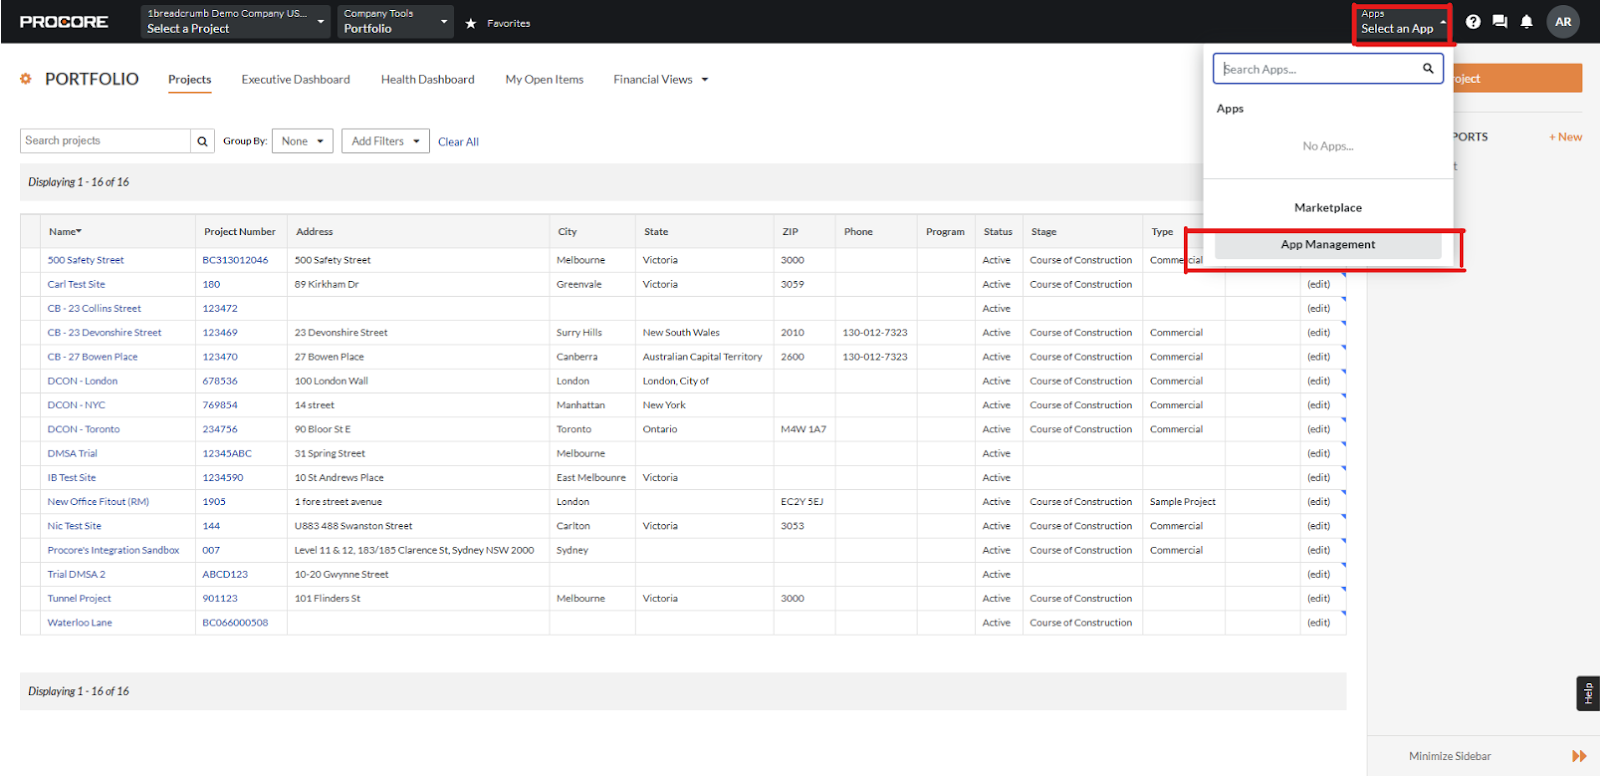This screenshot has height=776, width=1600.
Task: Show notifications with the bell icon
Action: [x=1527, y=22]
